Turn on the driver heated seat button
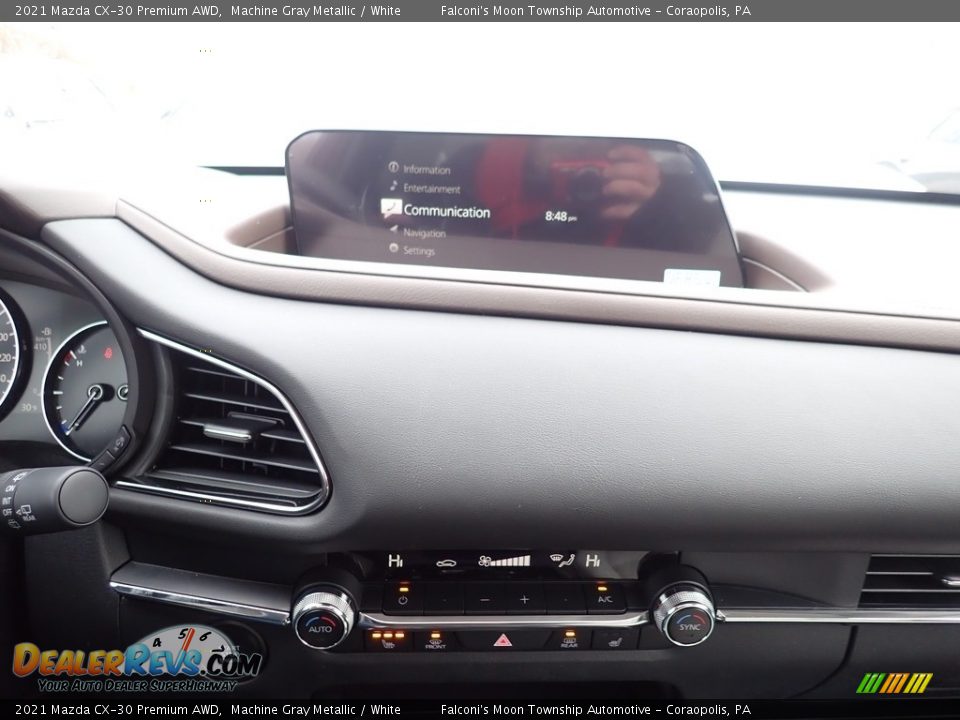 (388, 640)
